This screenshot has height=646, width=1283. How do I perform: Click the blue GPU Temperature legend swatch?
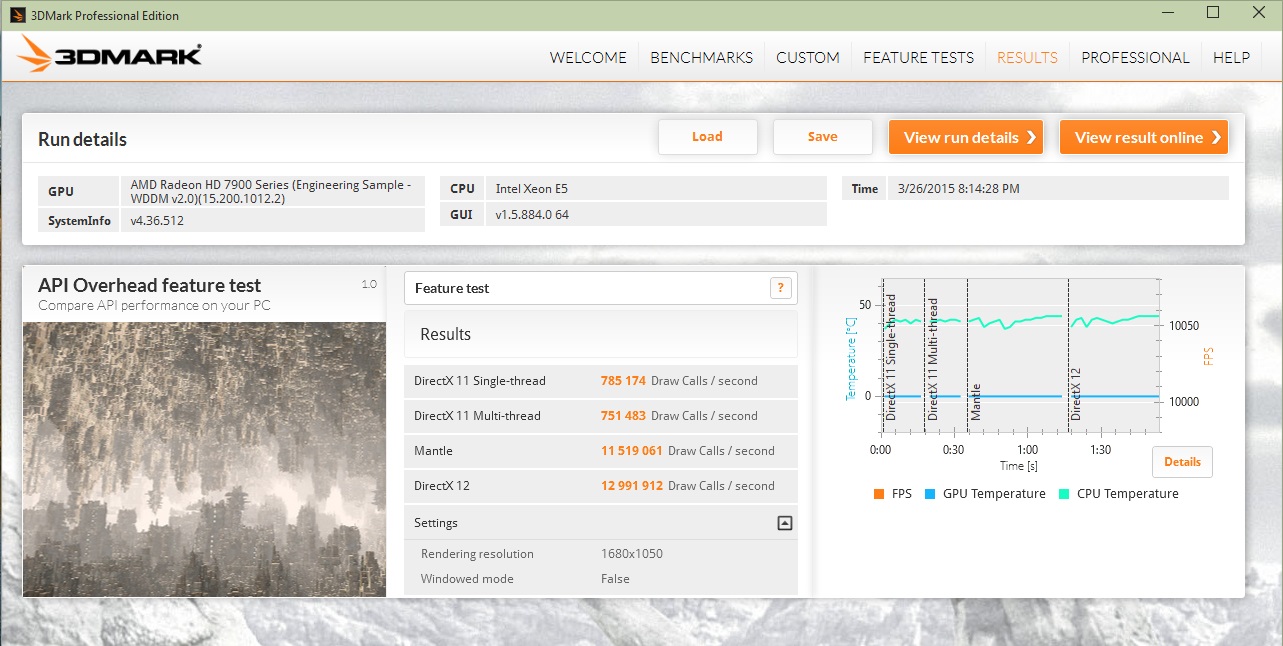click(x=930, y=494)
